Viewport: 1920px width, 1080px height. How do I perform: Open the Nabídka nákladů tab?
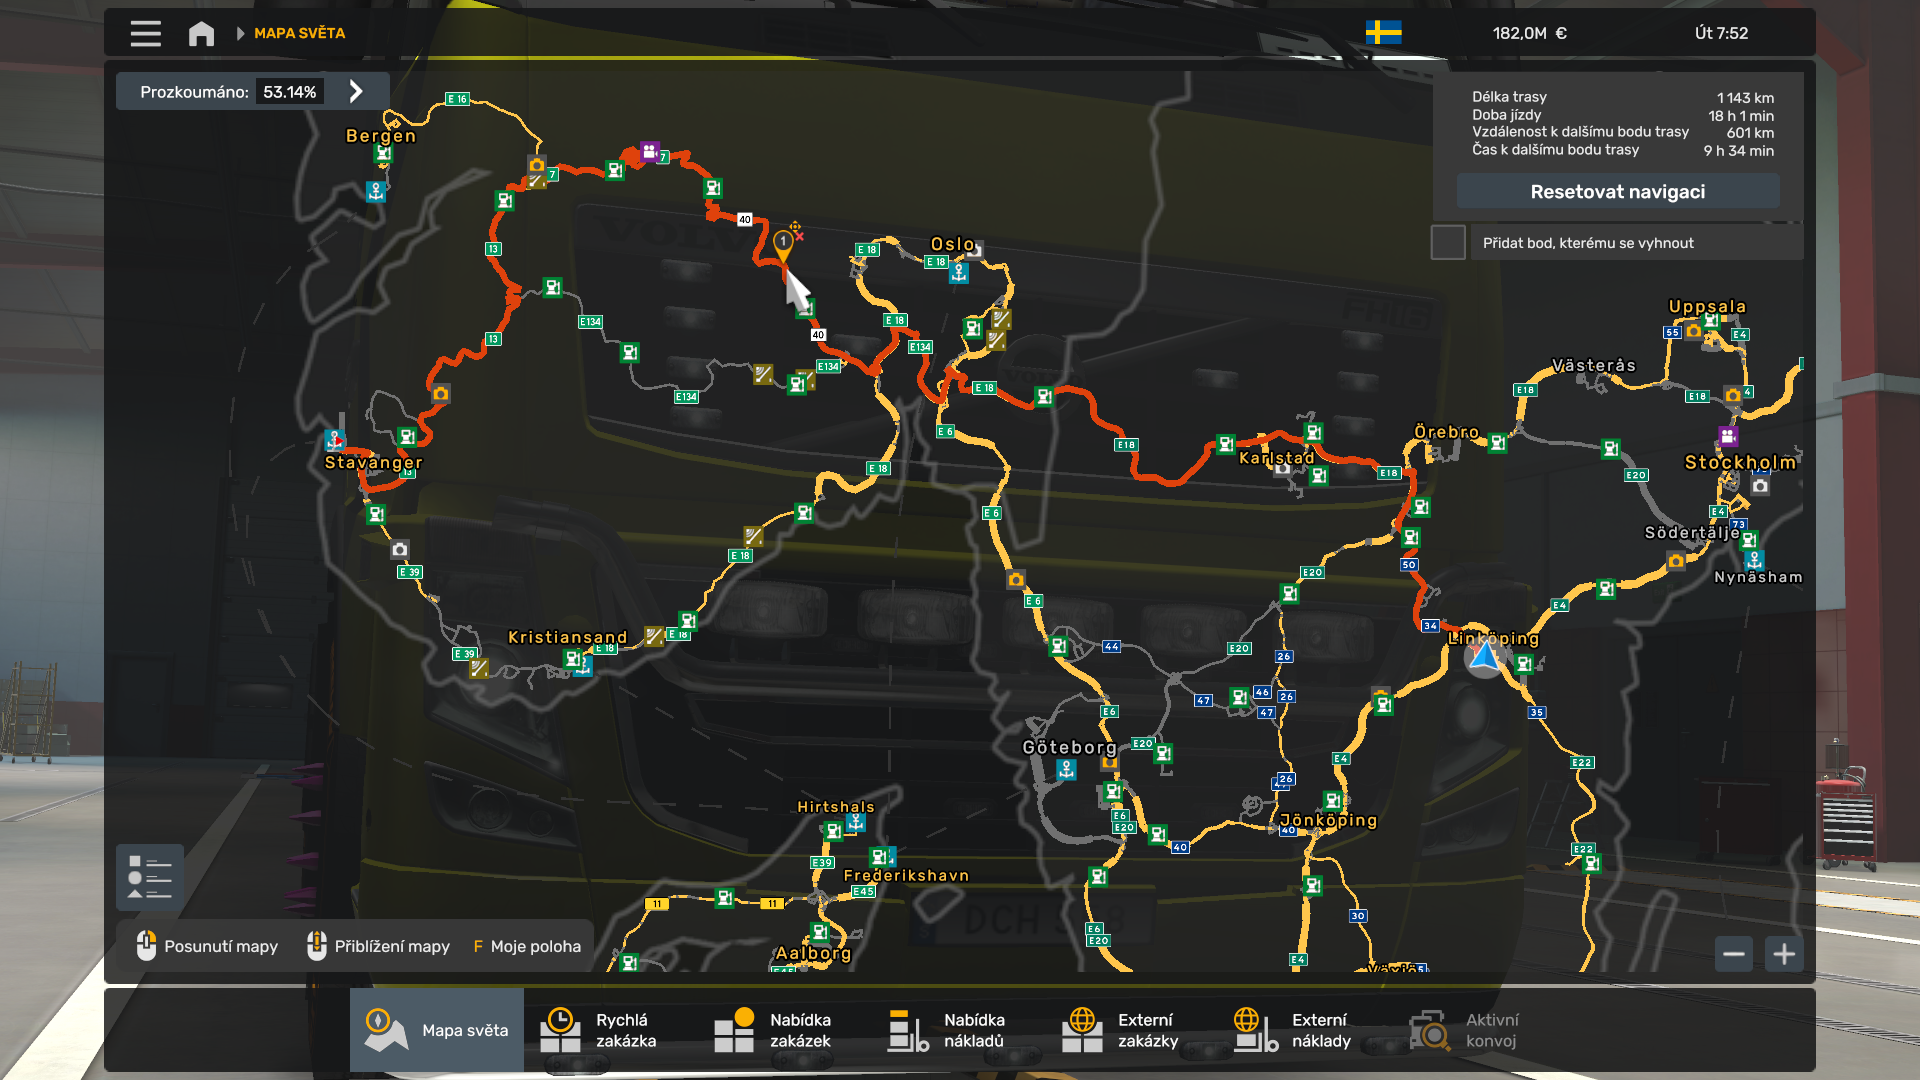pos(958,1030)
